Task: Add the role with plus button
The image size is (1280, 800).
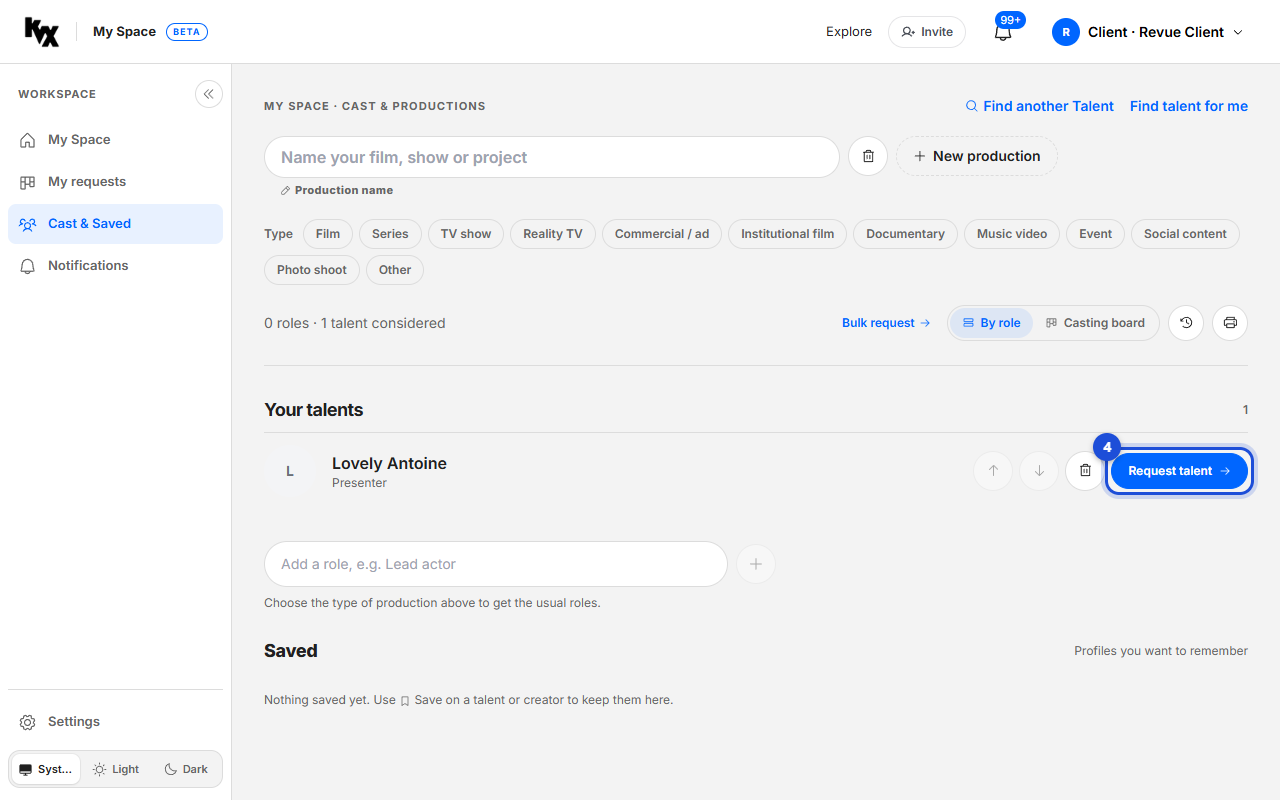Action: pos(756,564)
